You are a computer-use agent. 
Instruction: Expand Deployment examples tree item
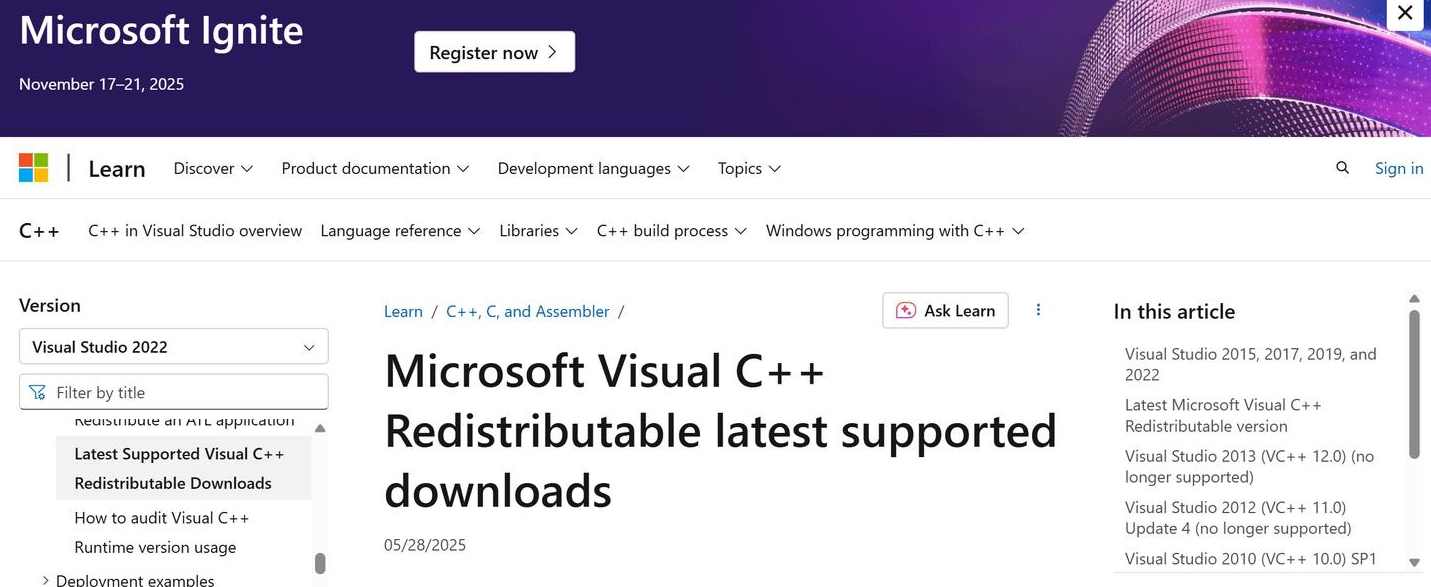point(45,580)
